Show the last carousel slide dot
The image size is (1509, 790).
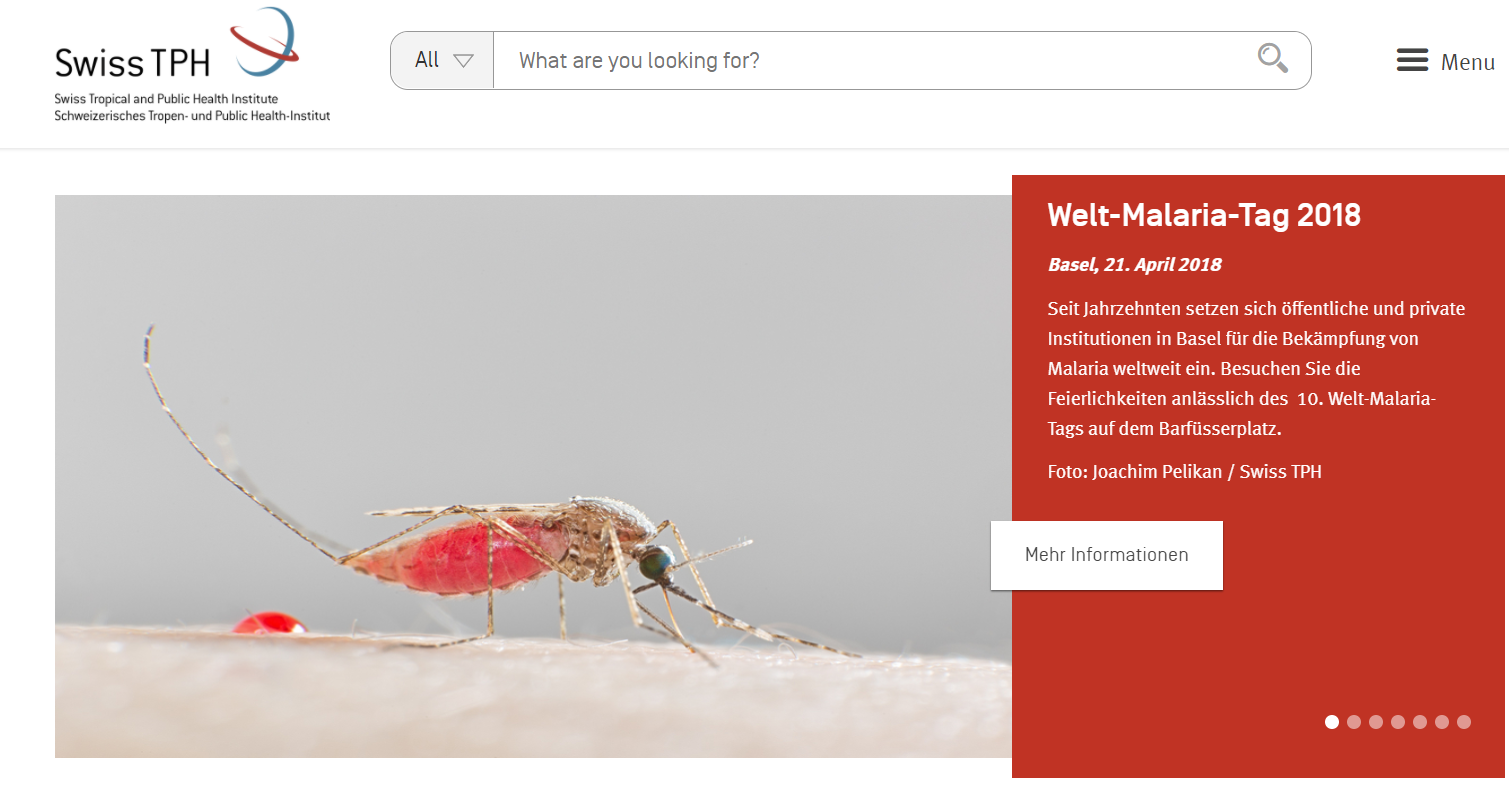[1464, 722]
